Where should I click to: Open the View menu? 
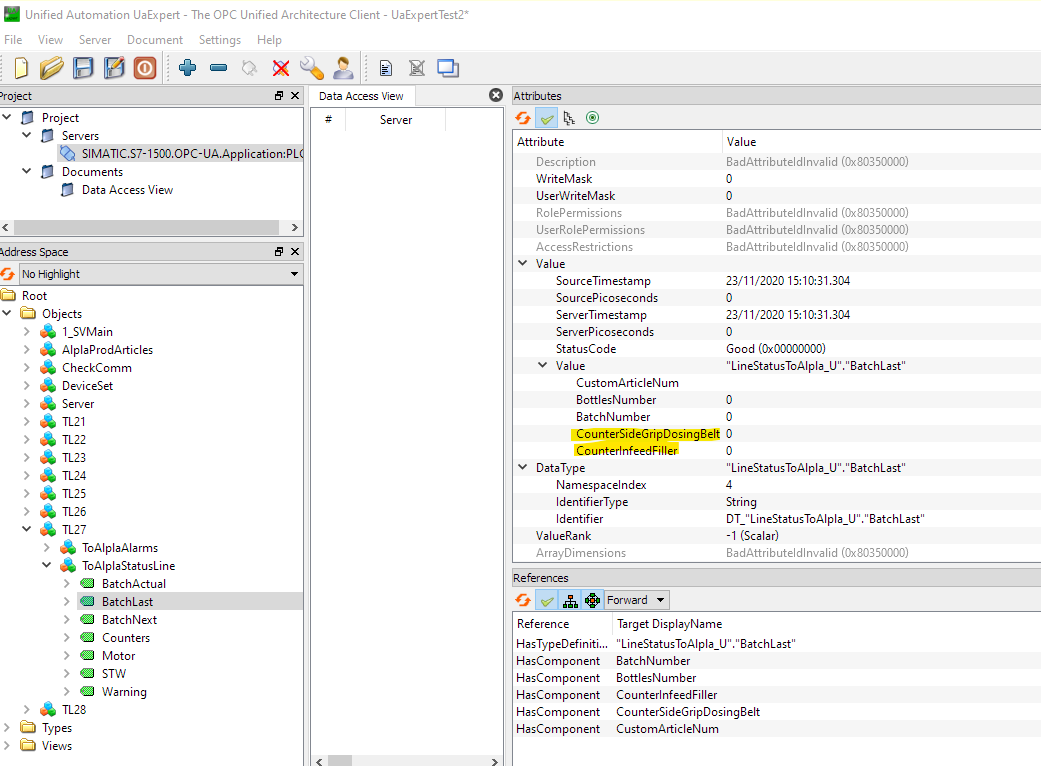pos(50,40)
